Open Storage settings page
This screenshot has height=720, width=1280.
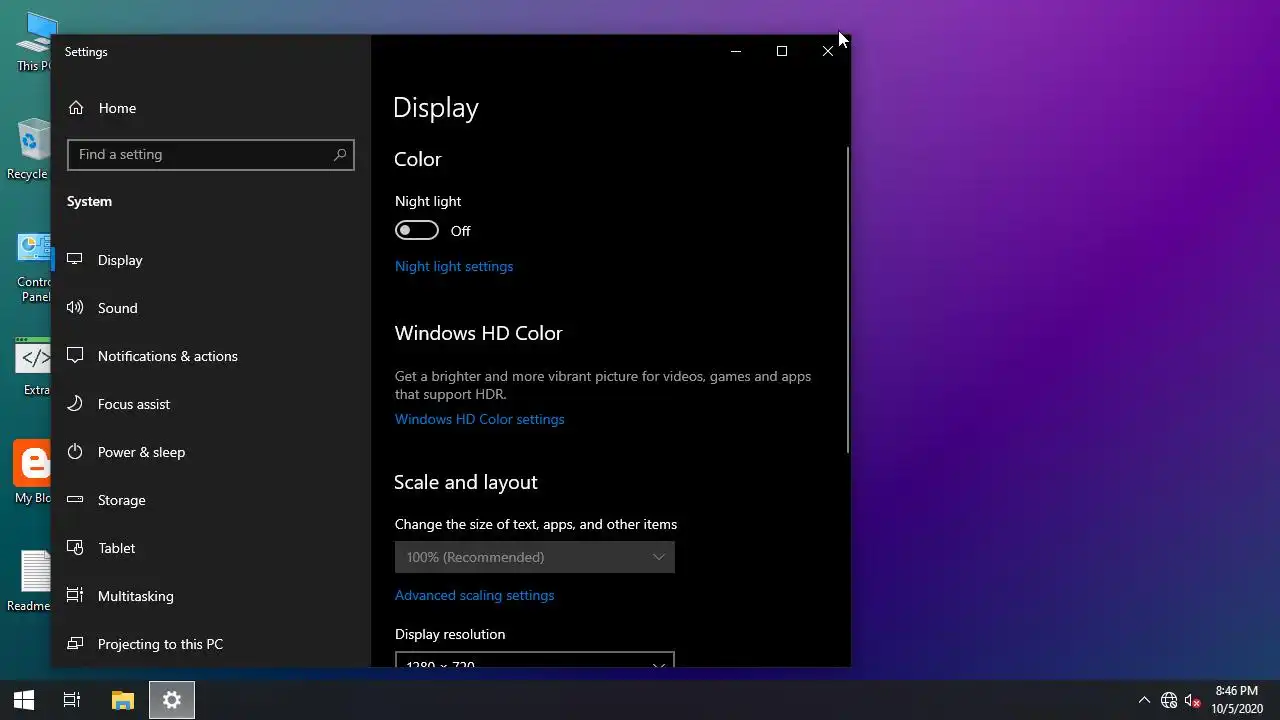click(x=210, y=500)
